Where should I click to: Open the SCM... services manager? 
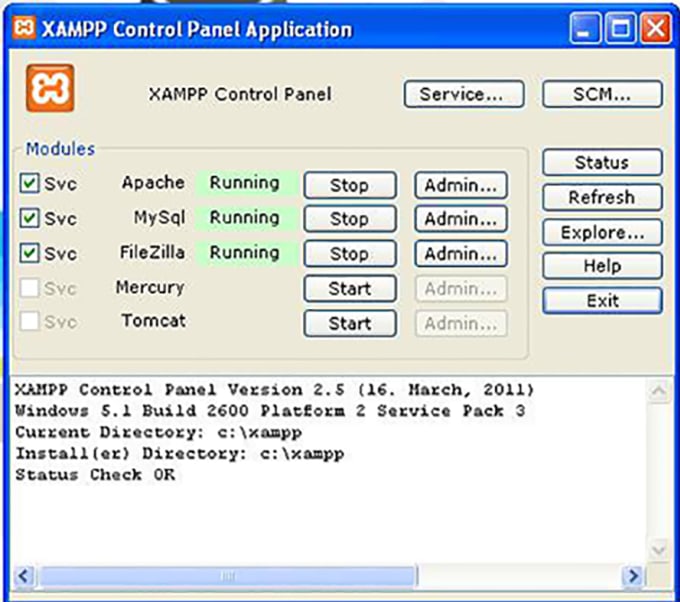[x=602, y=94]
